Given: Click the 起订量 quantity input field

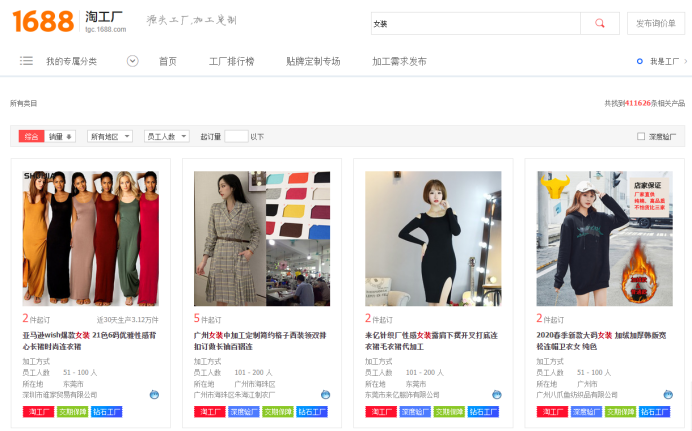Looking at the screenshot, I should pos(236,136).
